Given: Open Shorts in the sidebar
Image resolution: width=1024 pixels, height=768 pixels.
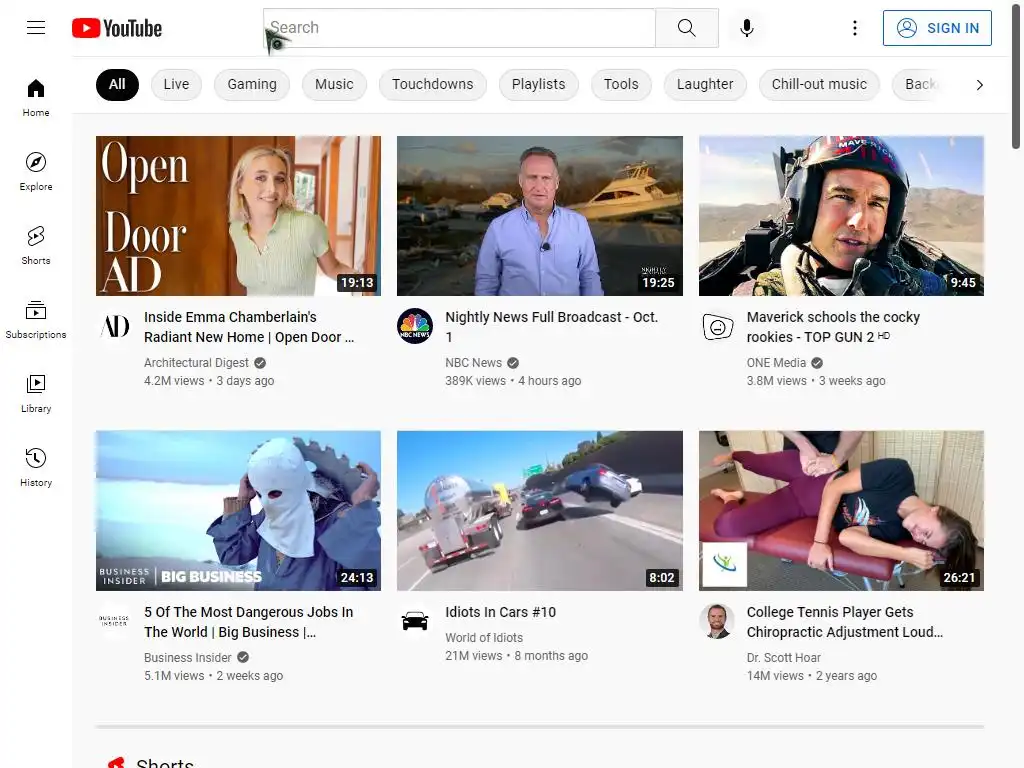Looking at the screenshot, I should point(36,246).
